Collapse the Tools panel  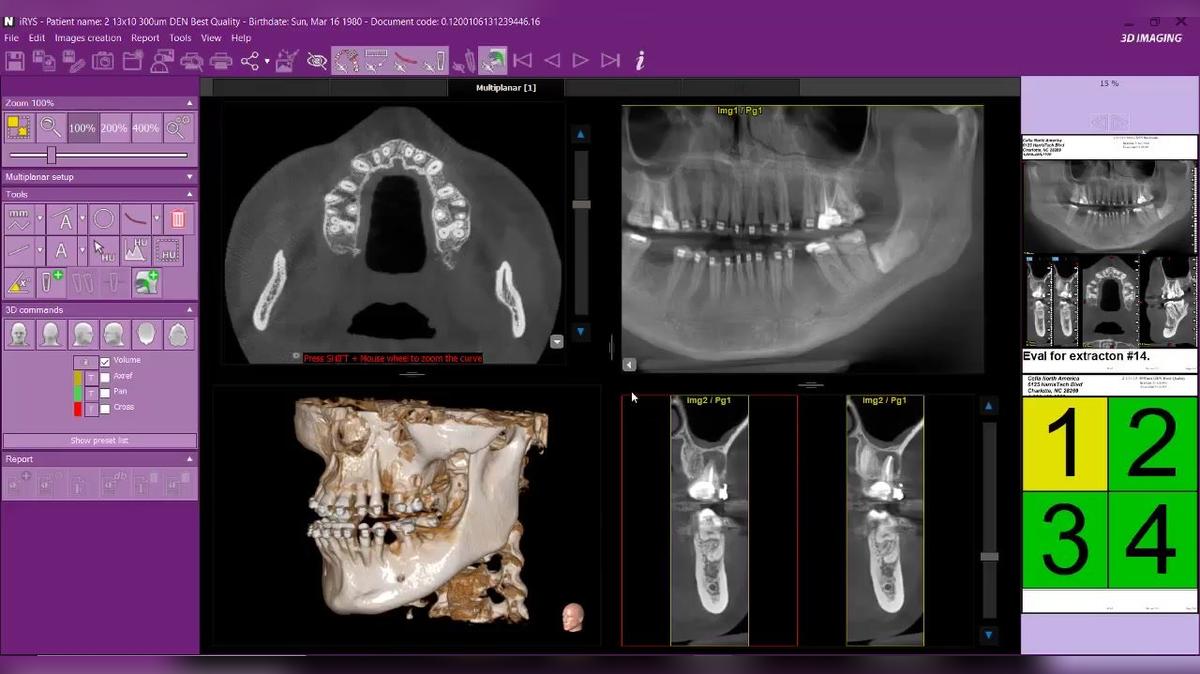[189, 195]
